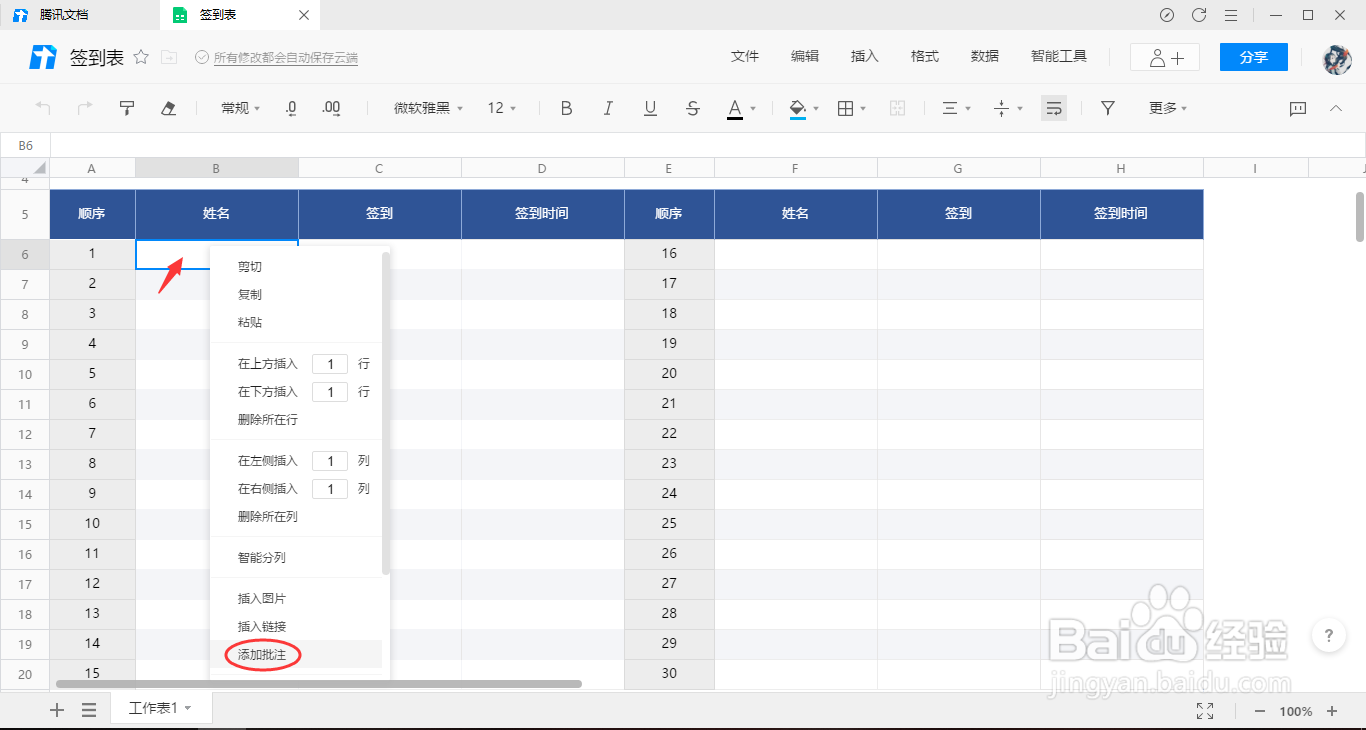The width and height of the screenshot is (1366, 730).
Task: Open the 数据 menu
Action: [x=985, y=57]
